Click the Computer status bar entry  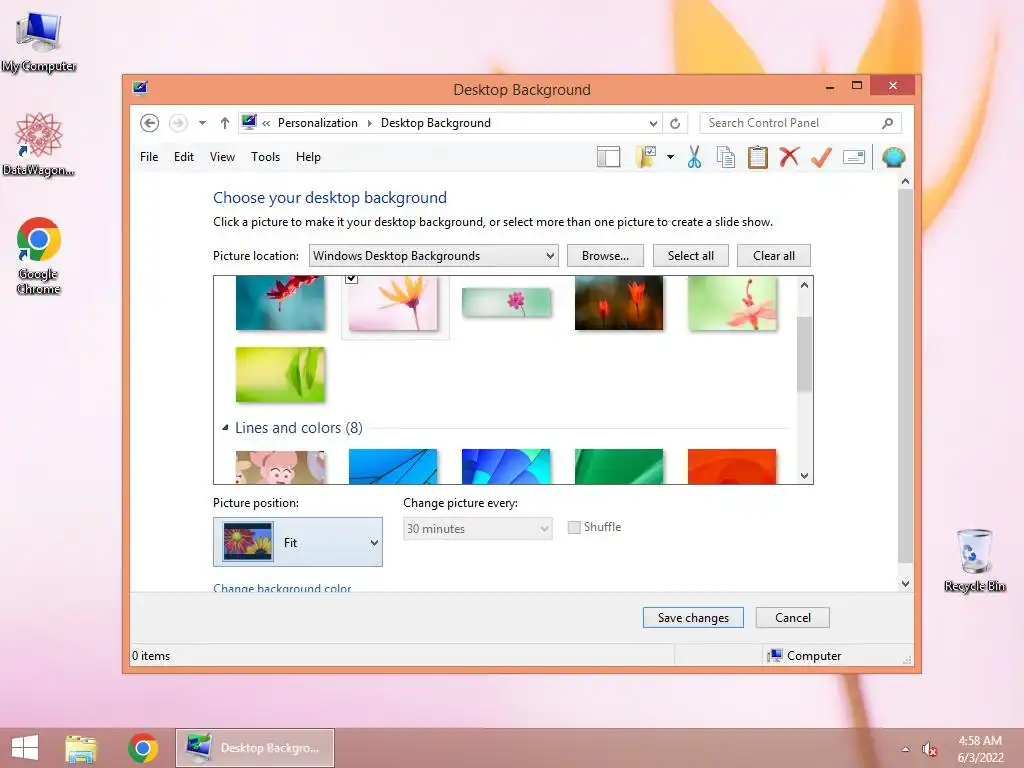pyautogui.click(x=805, y=656)
